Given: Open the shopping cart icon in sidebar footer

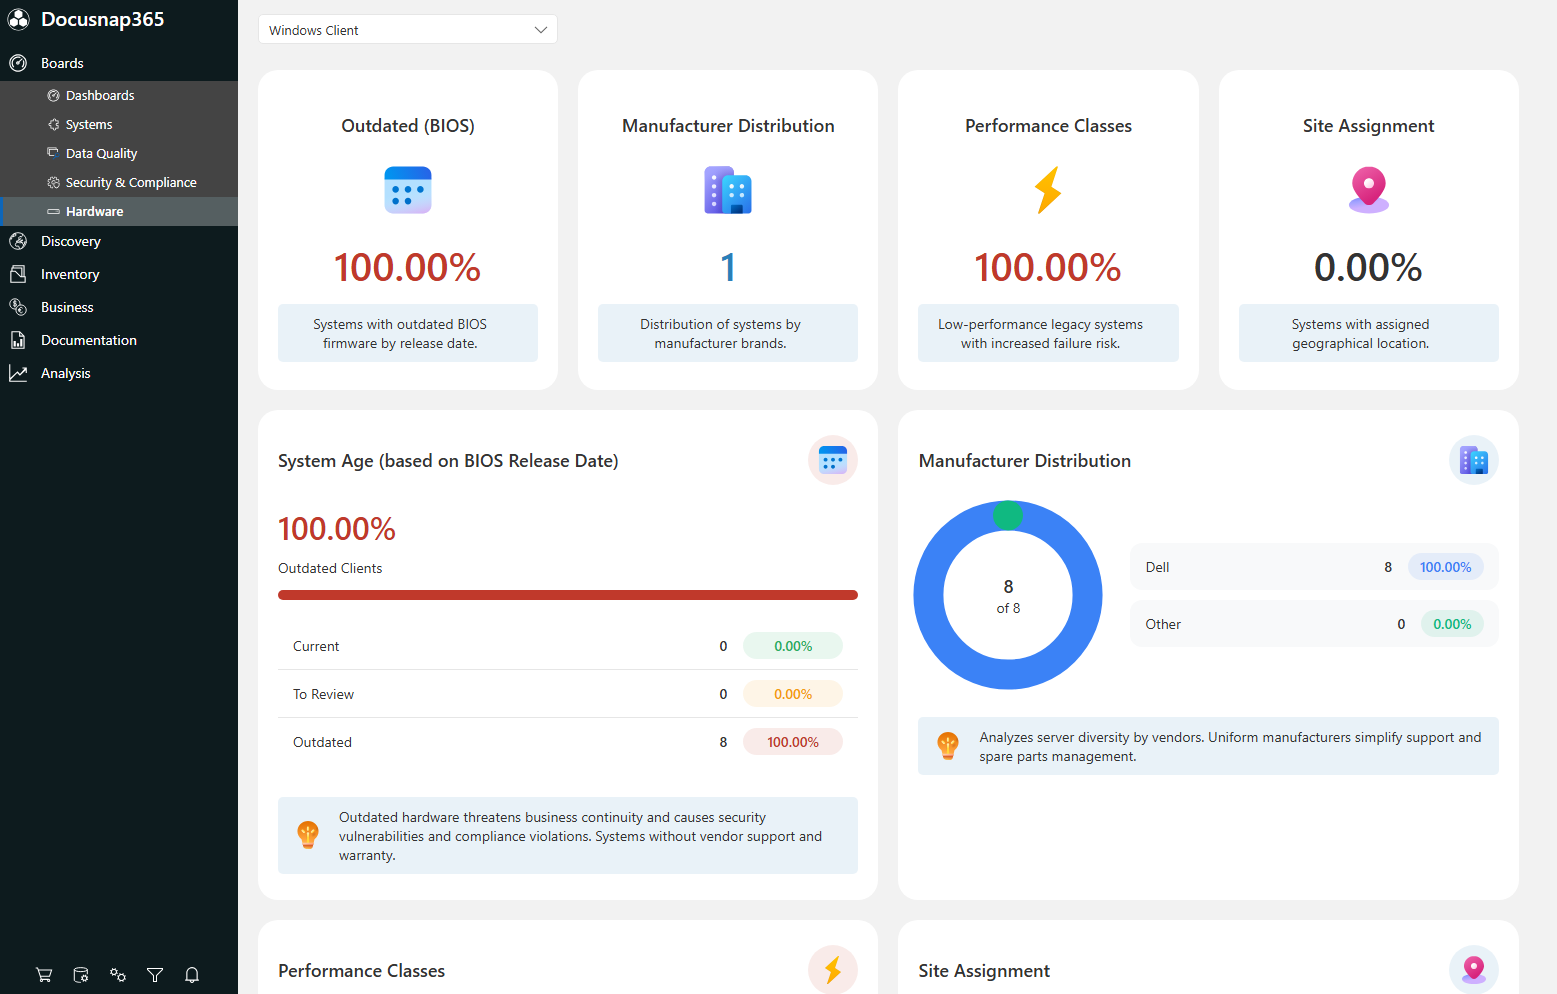Looking at the screenshot, I should coord(44,975).
